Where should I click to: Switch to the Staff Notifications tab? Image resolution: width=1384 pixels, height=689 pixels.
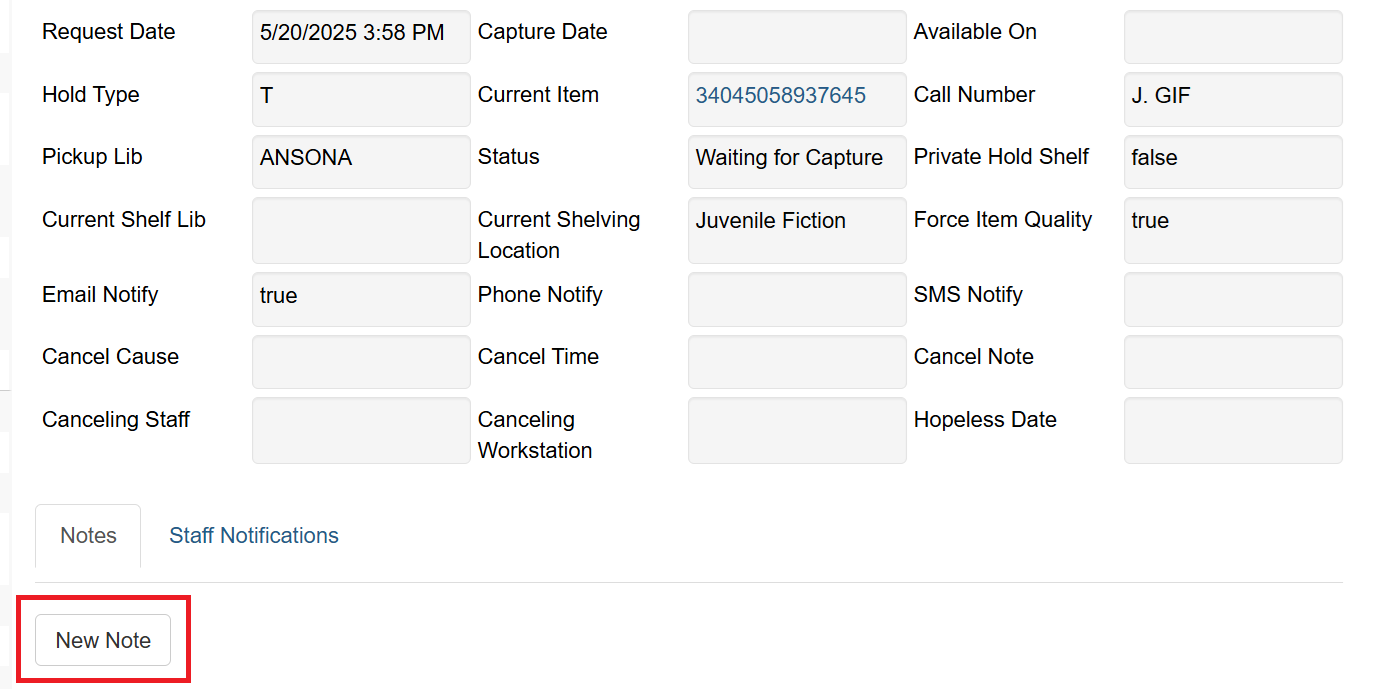pos(254,536)
